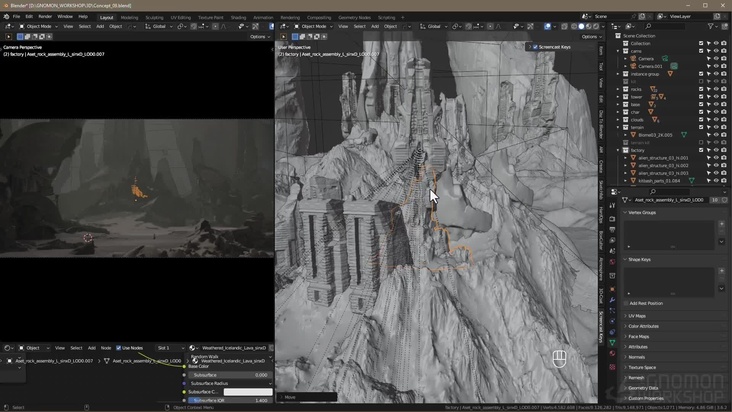Exclude tower collection using its checkbox
This screenshot has width=732, height=412.
coord(701,97)
